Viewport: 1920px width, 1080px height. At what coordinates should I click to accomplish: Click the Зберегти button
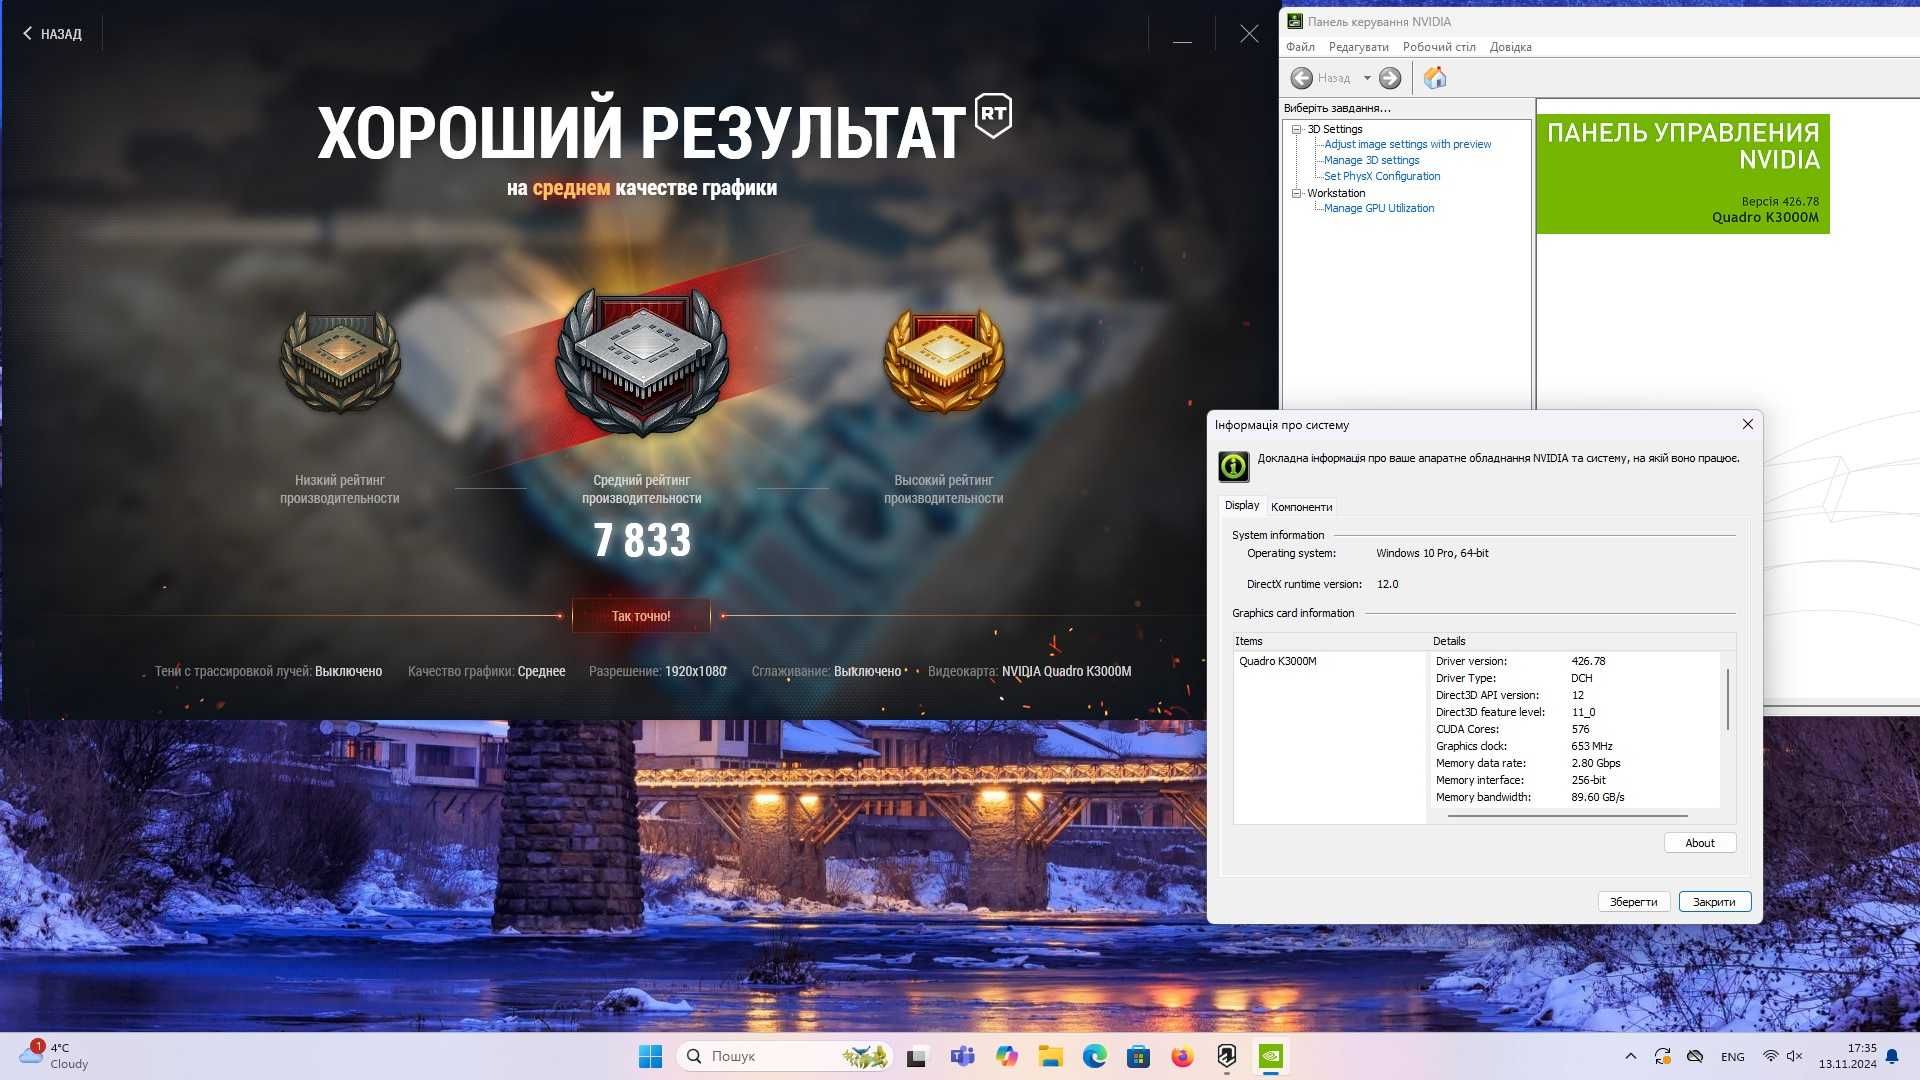coord(1633,902)
